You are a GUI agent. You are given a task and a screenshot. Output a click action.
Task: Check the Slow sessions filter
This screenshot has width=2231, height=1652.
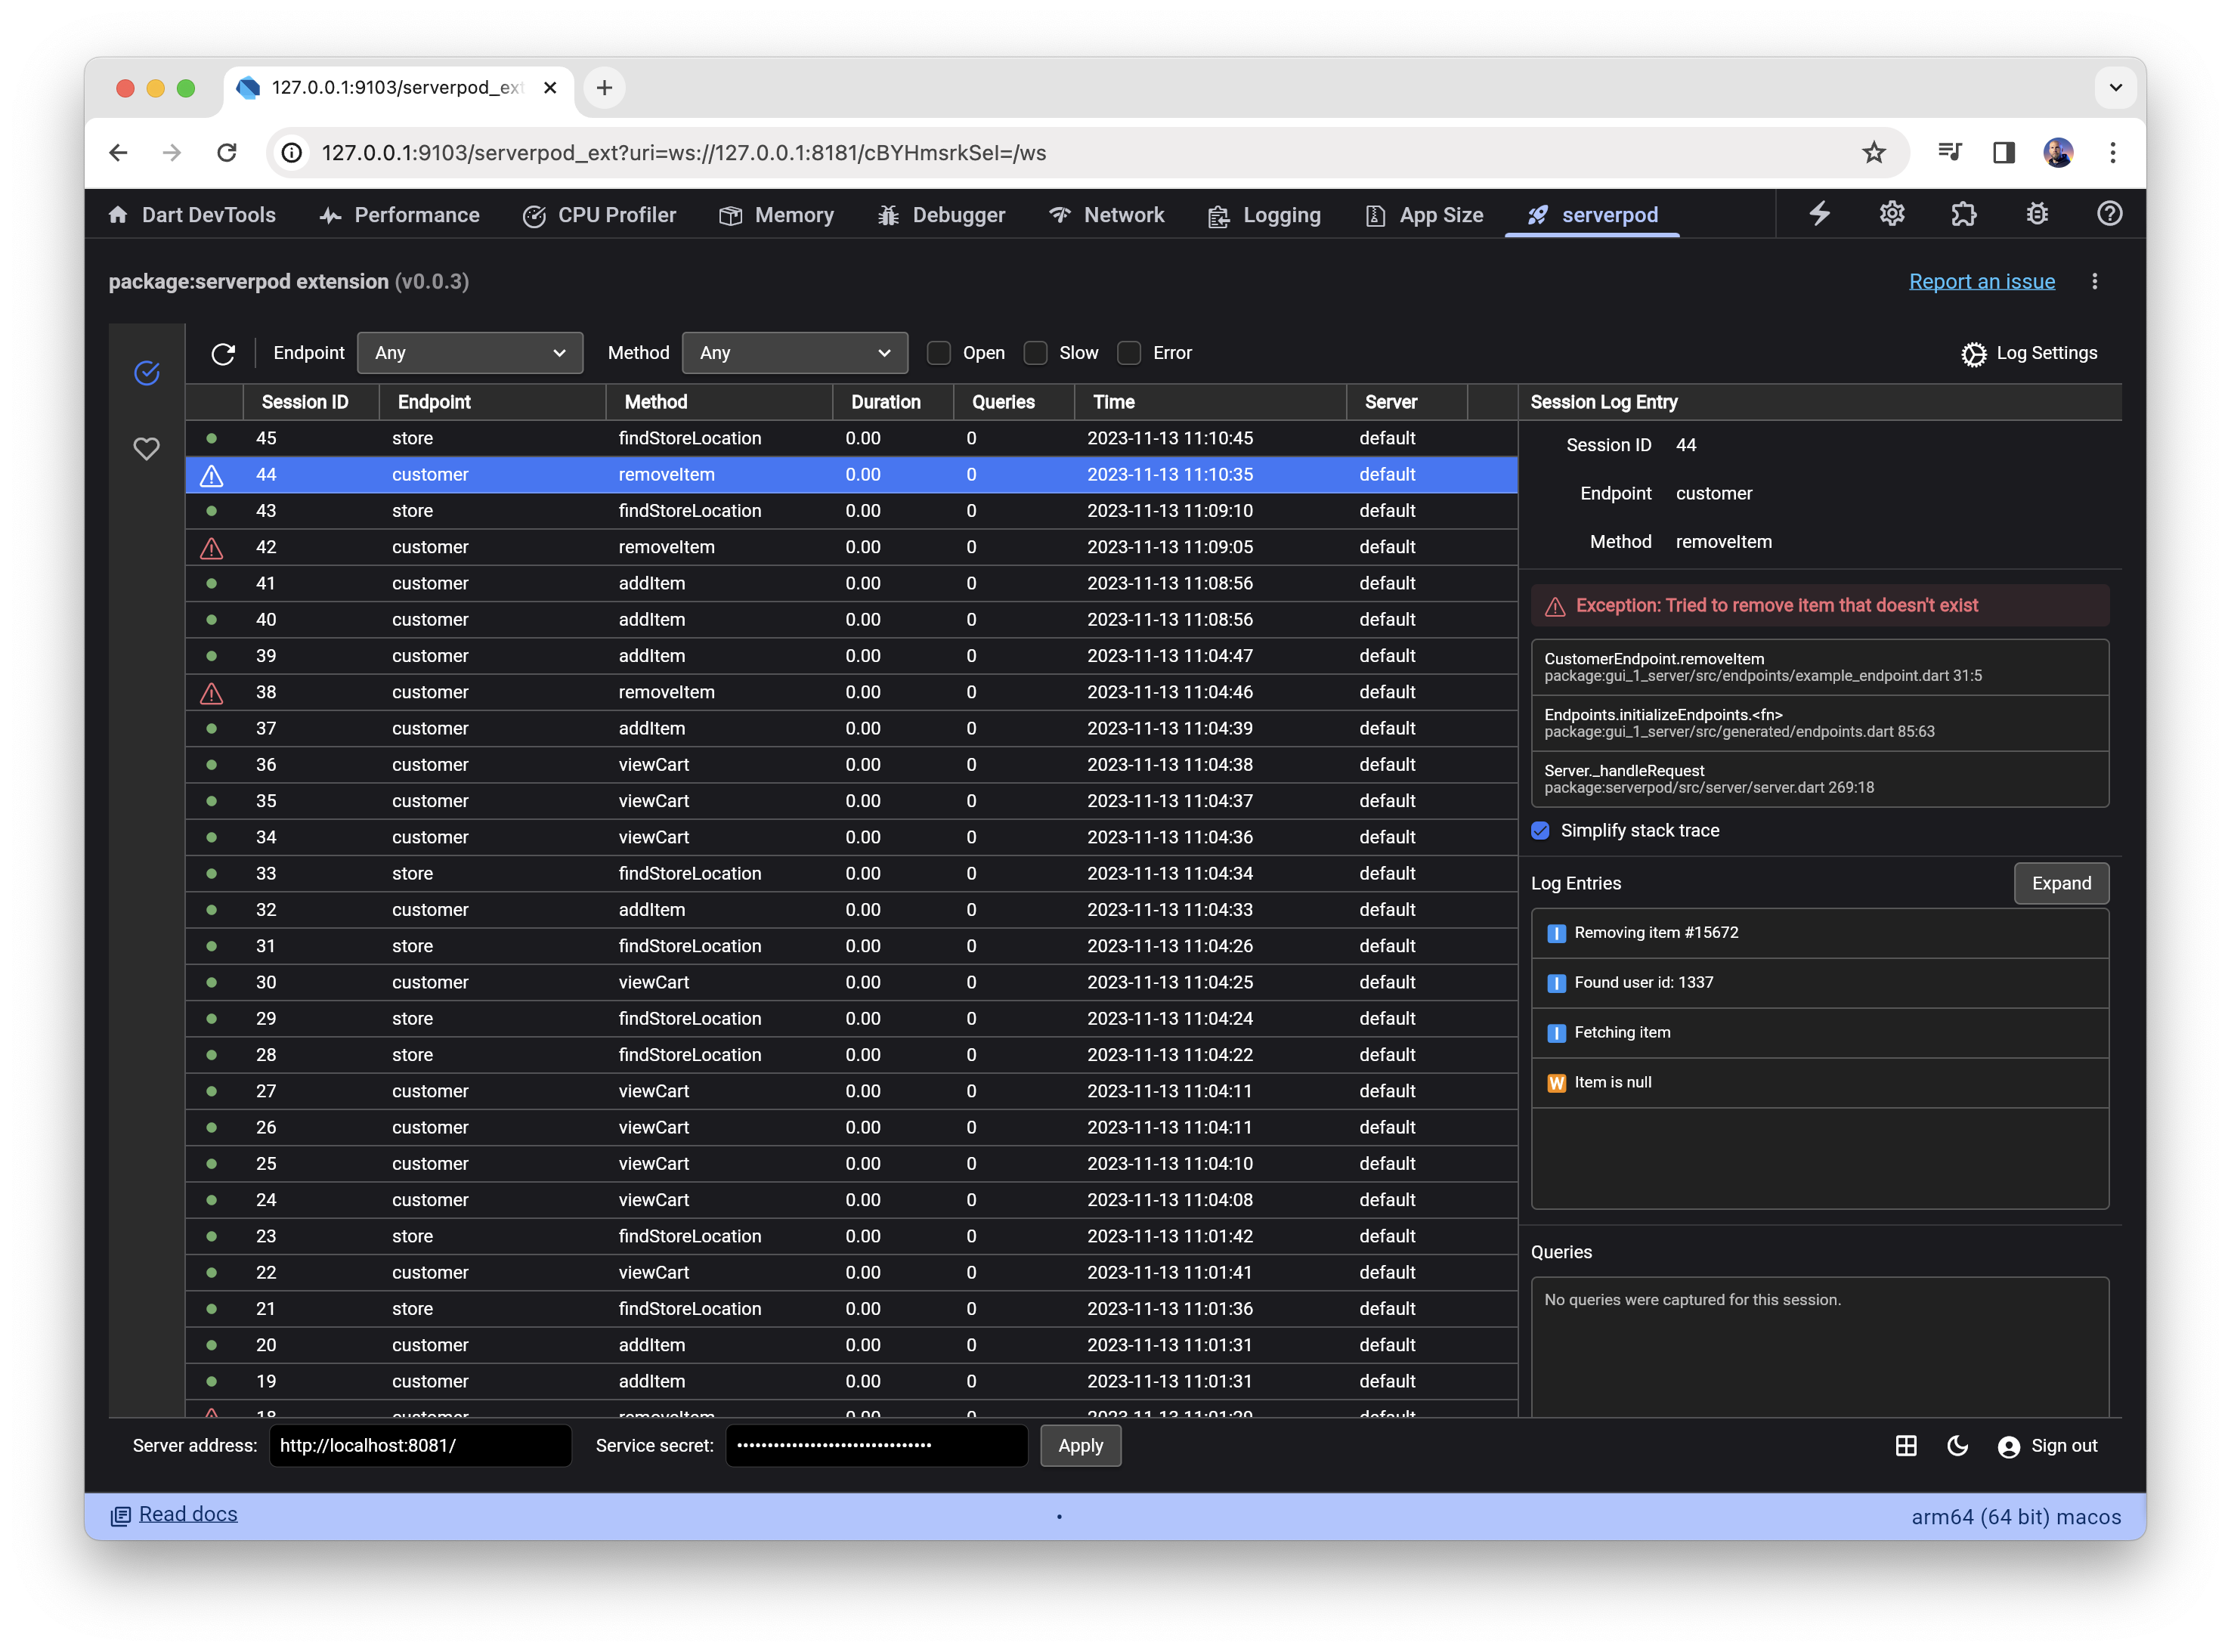pos(1036,353)
